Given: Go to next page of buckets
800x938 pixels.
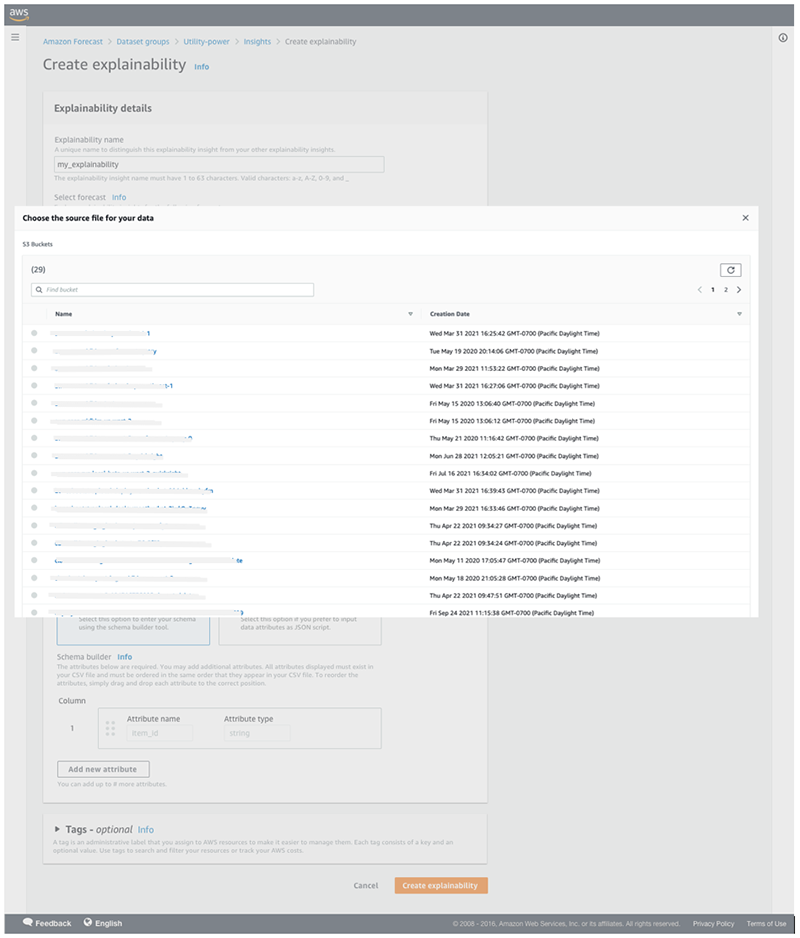Looking at the screenshot, I should pyautogui.click(x=739, y=290).
